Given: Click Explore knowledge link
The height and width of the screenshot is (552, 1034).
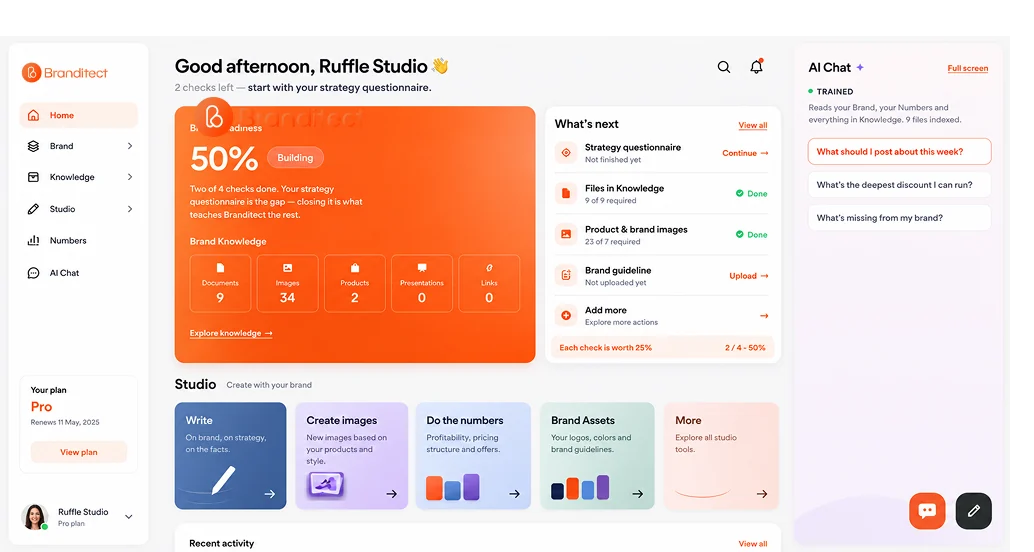Looking at the screenshot, I should coord(231,333).
